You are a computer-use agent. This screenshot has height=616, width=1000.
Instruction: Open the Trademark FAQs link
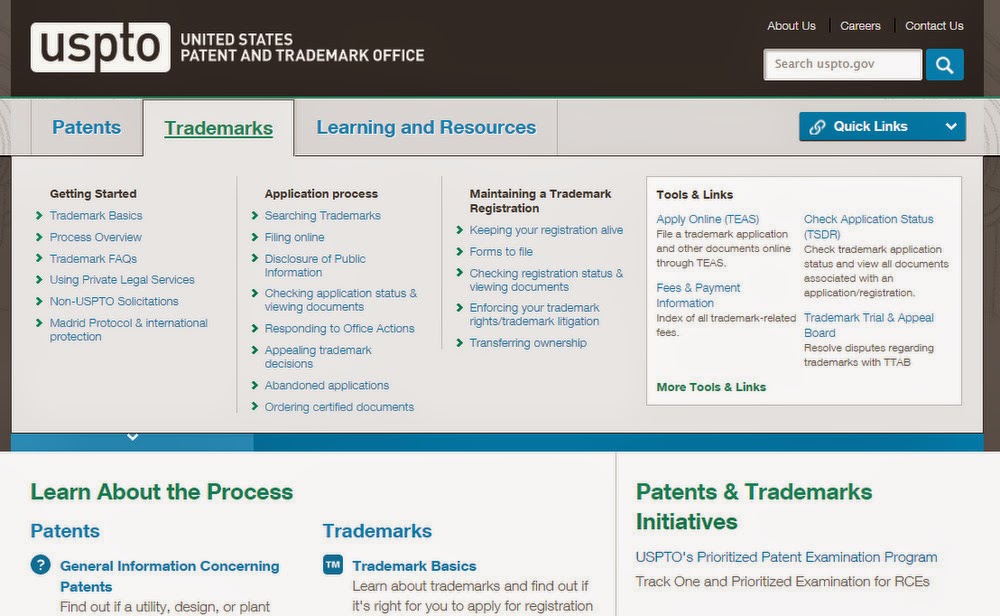pyautogui.click(x=93, y=259)
